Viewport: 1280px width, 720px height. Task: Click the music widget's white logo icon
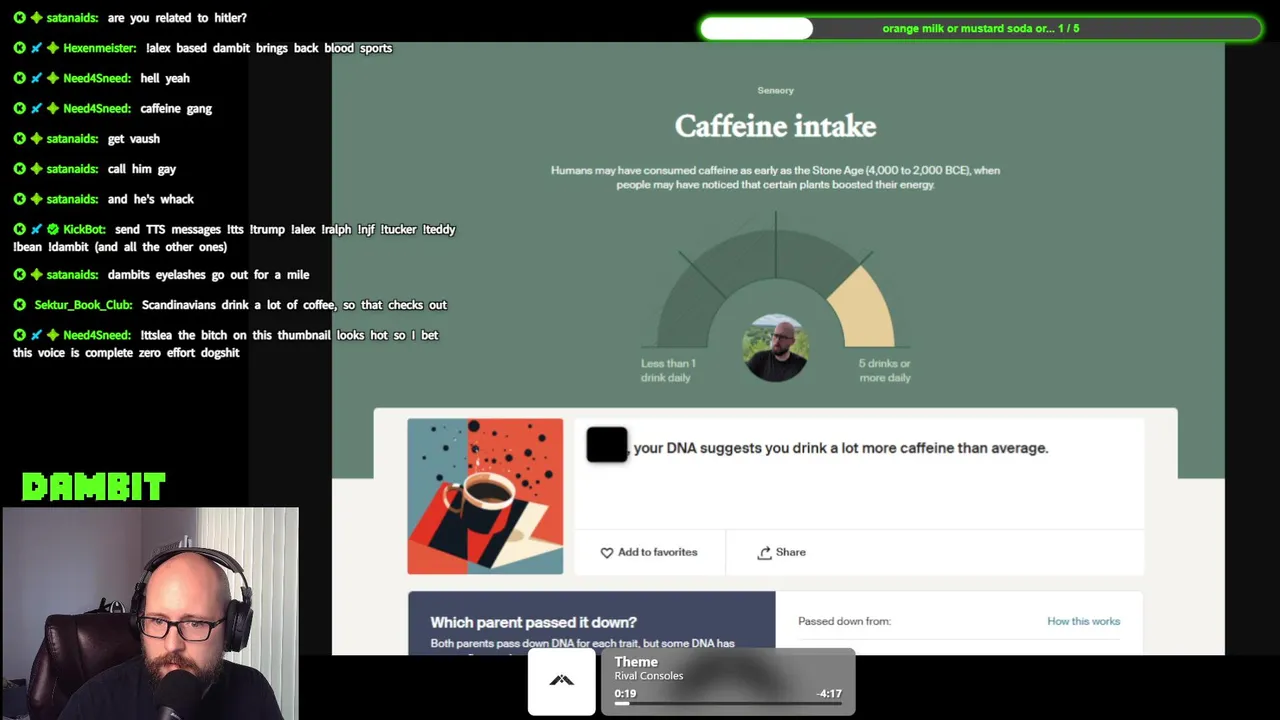(562, 681)
